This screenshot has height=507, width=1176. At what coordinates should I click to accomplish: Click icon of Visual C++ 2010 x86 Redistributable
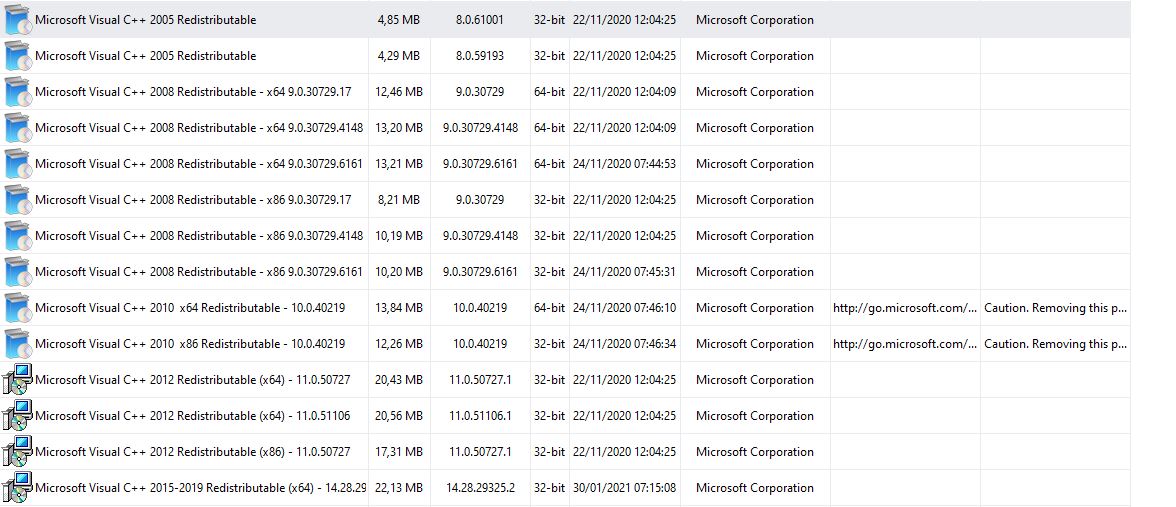(x=18, y=344)
